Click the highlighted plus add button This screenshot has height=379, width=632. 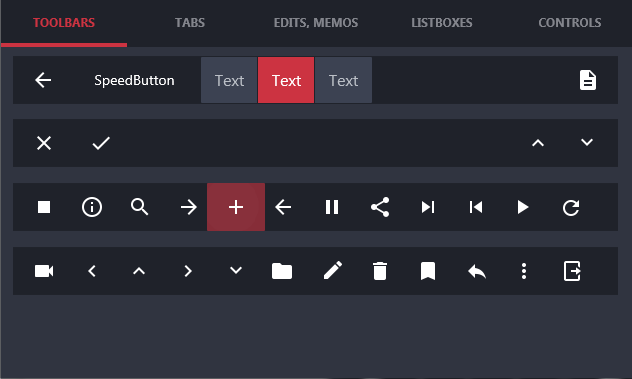point(236,207)
